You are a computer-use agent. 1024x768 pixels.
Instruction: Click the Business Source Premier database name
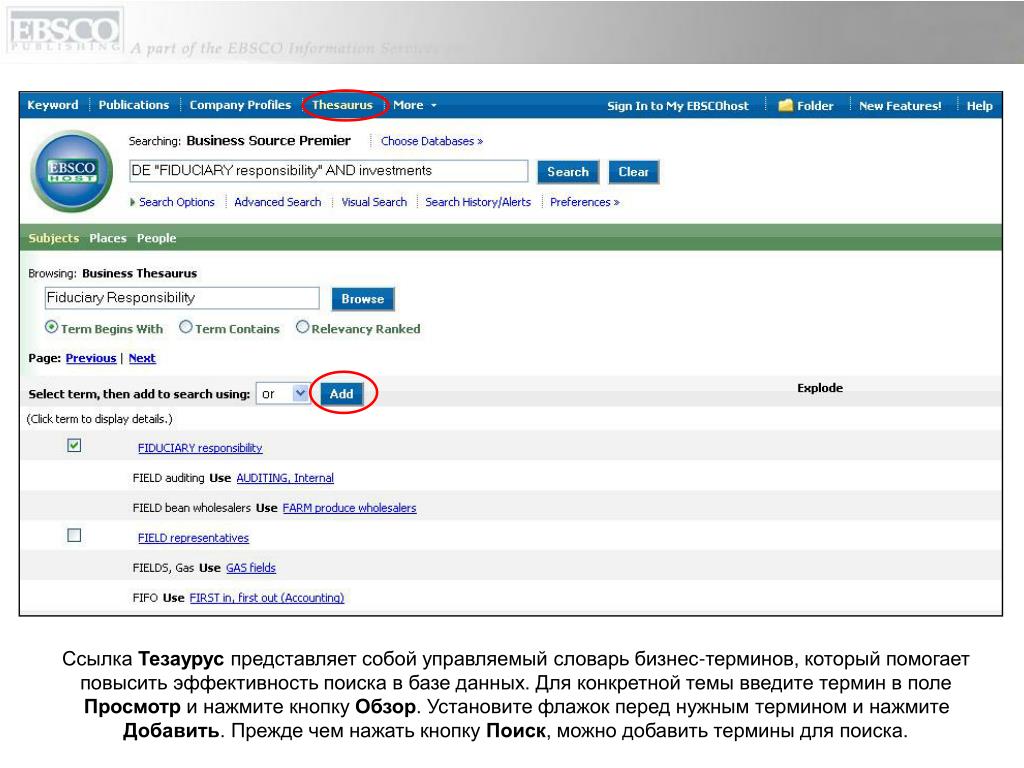268,141
